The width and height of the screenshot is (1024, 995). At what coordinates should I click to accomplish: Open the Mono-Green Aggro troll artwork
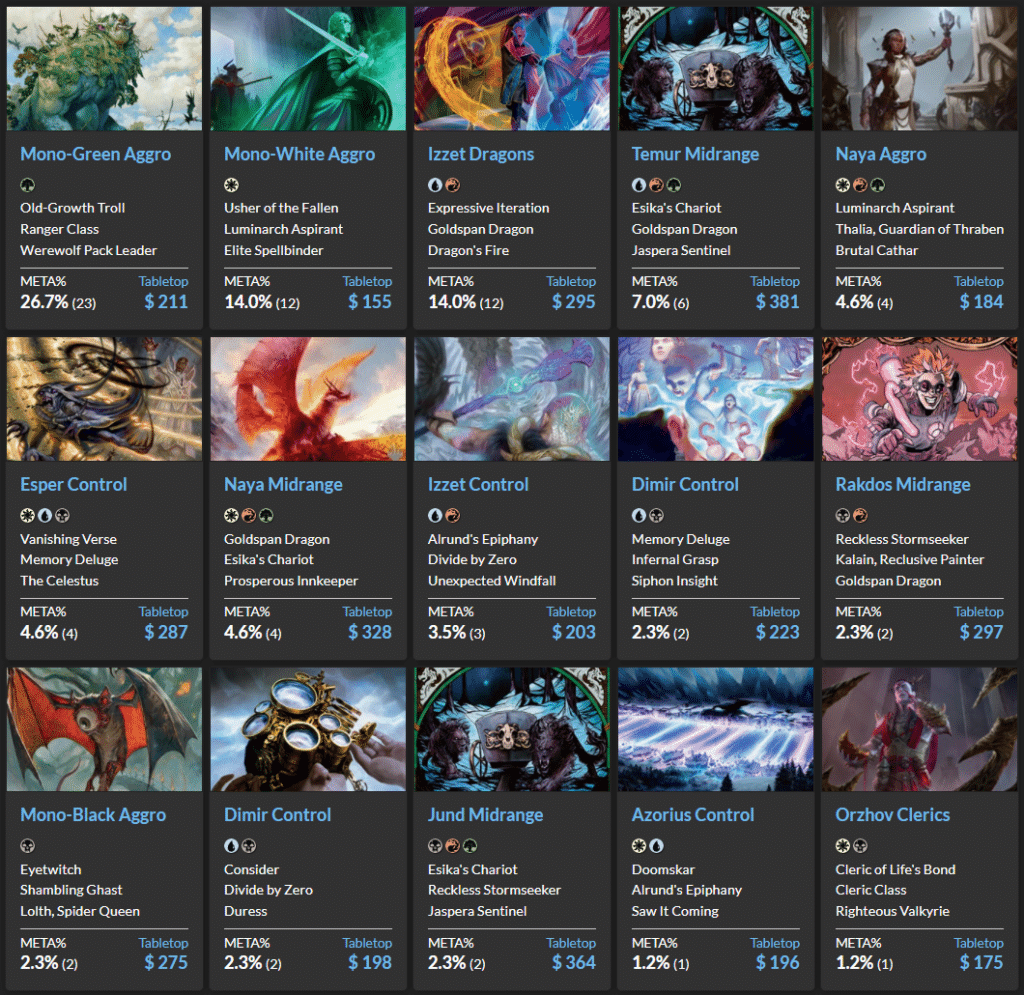104,68
